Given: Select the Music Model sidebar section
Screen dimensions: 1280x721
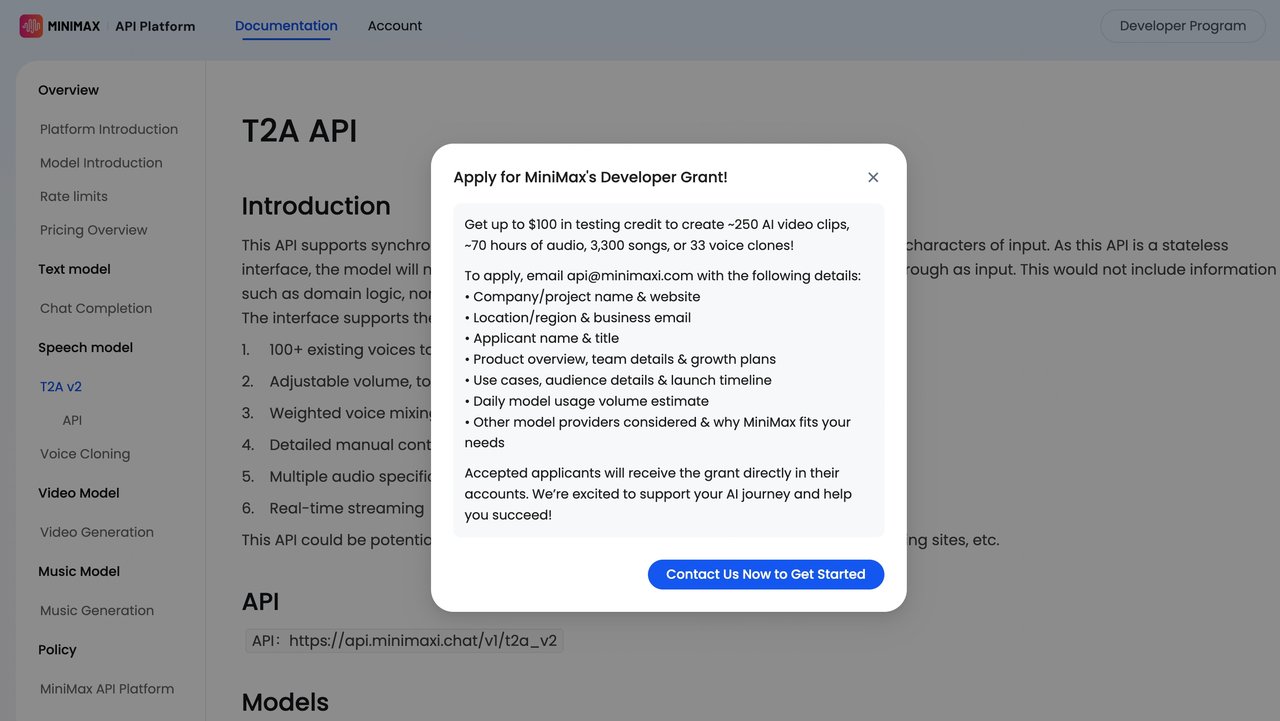Looking at the screenshot, I should click(79, 571).
